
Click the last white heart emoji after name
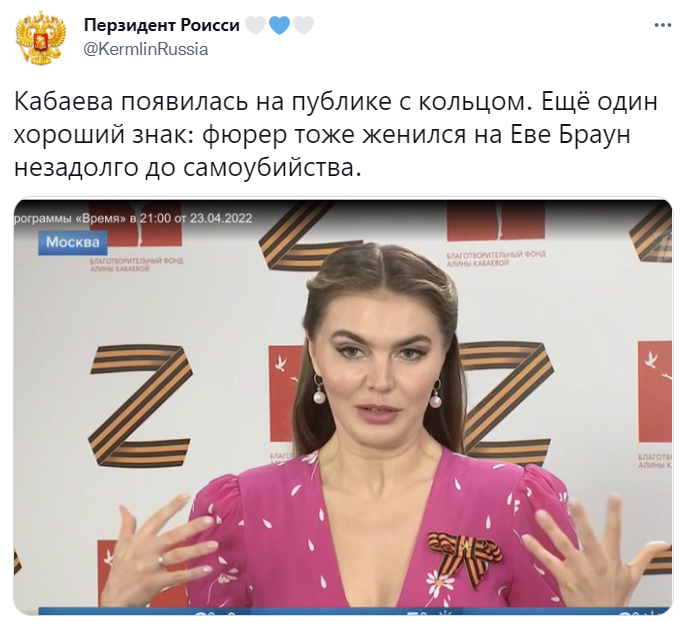coord(303,25)
